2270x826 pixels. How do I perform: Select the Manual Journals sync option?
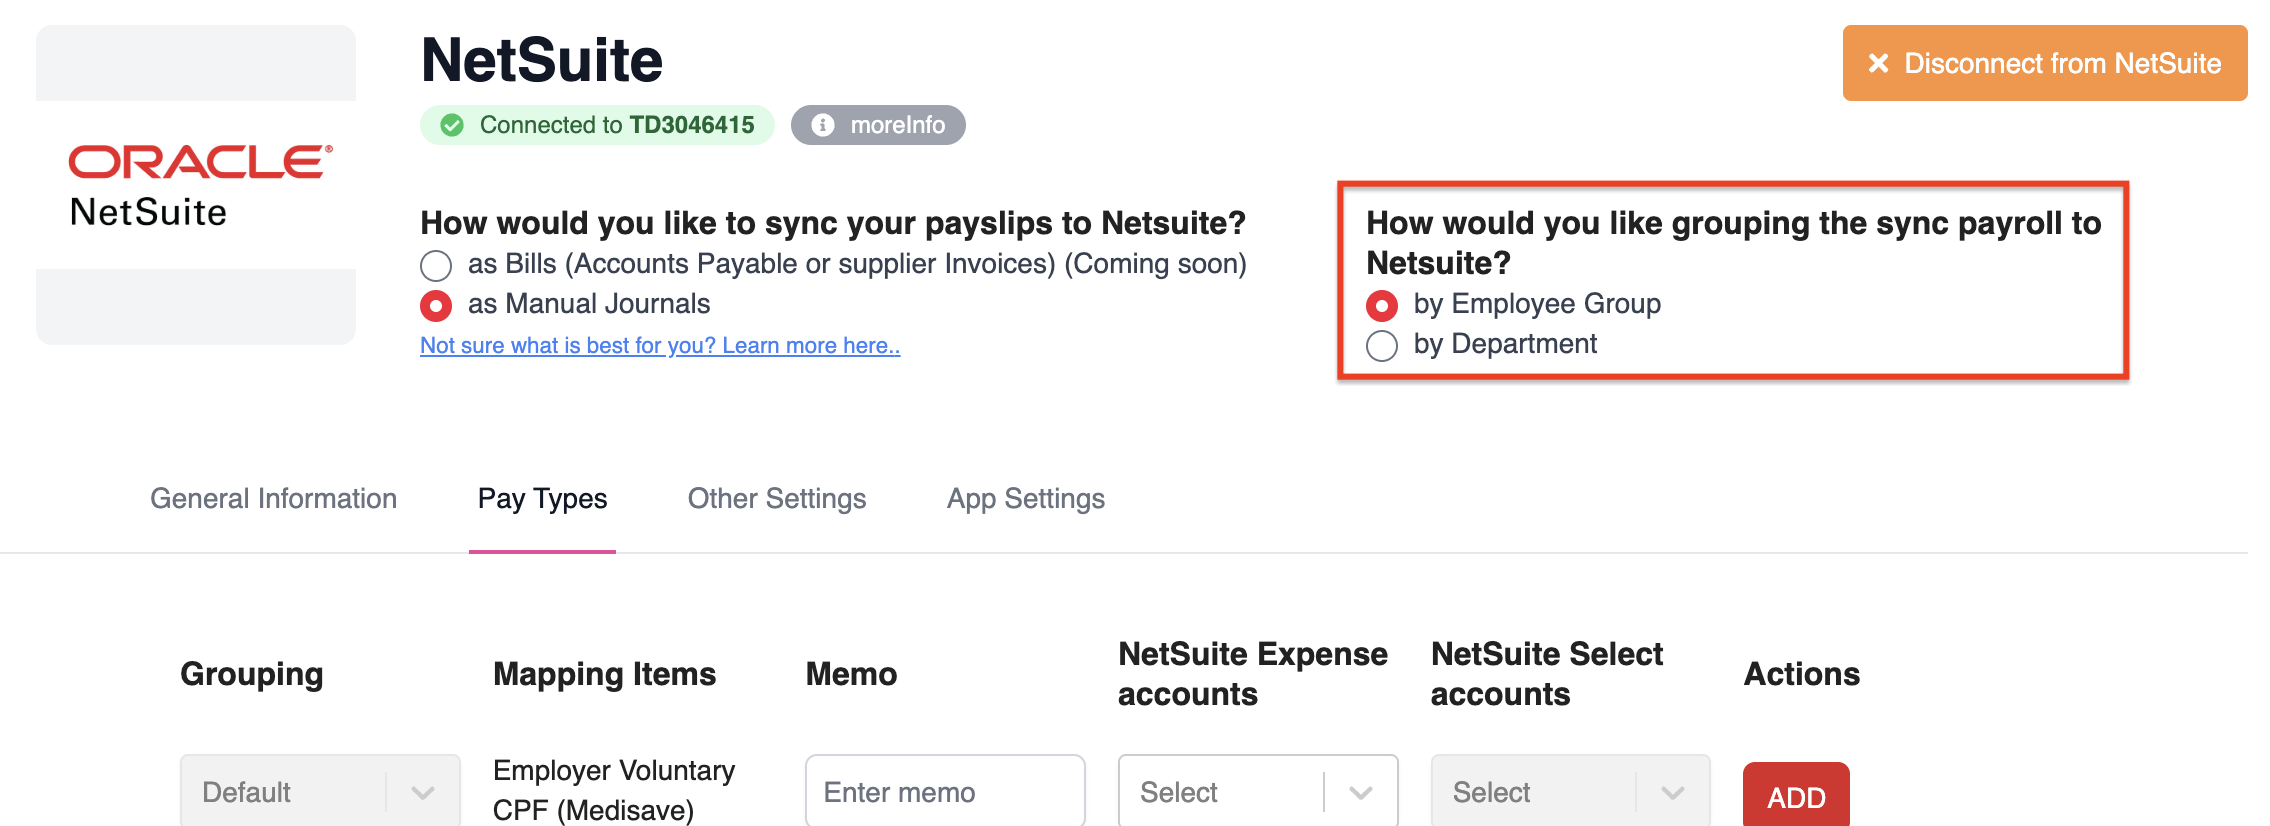tap(436, 305)
